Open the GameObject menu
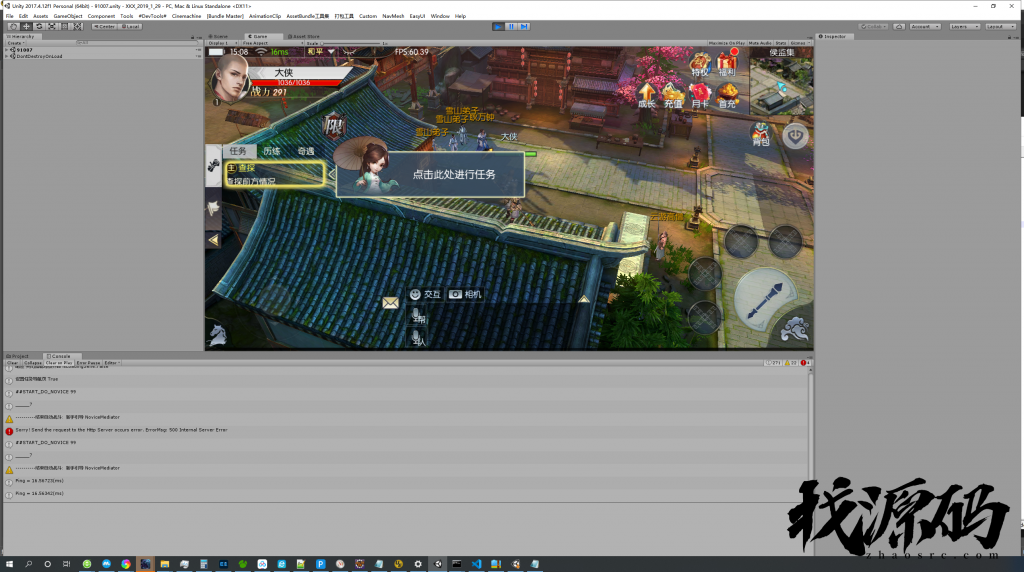Image resolution: width=1024 pixels, height=572 pixels. [68, 16]
